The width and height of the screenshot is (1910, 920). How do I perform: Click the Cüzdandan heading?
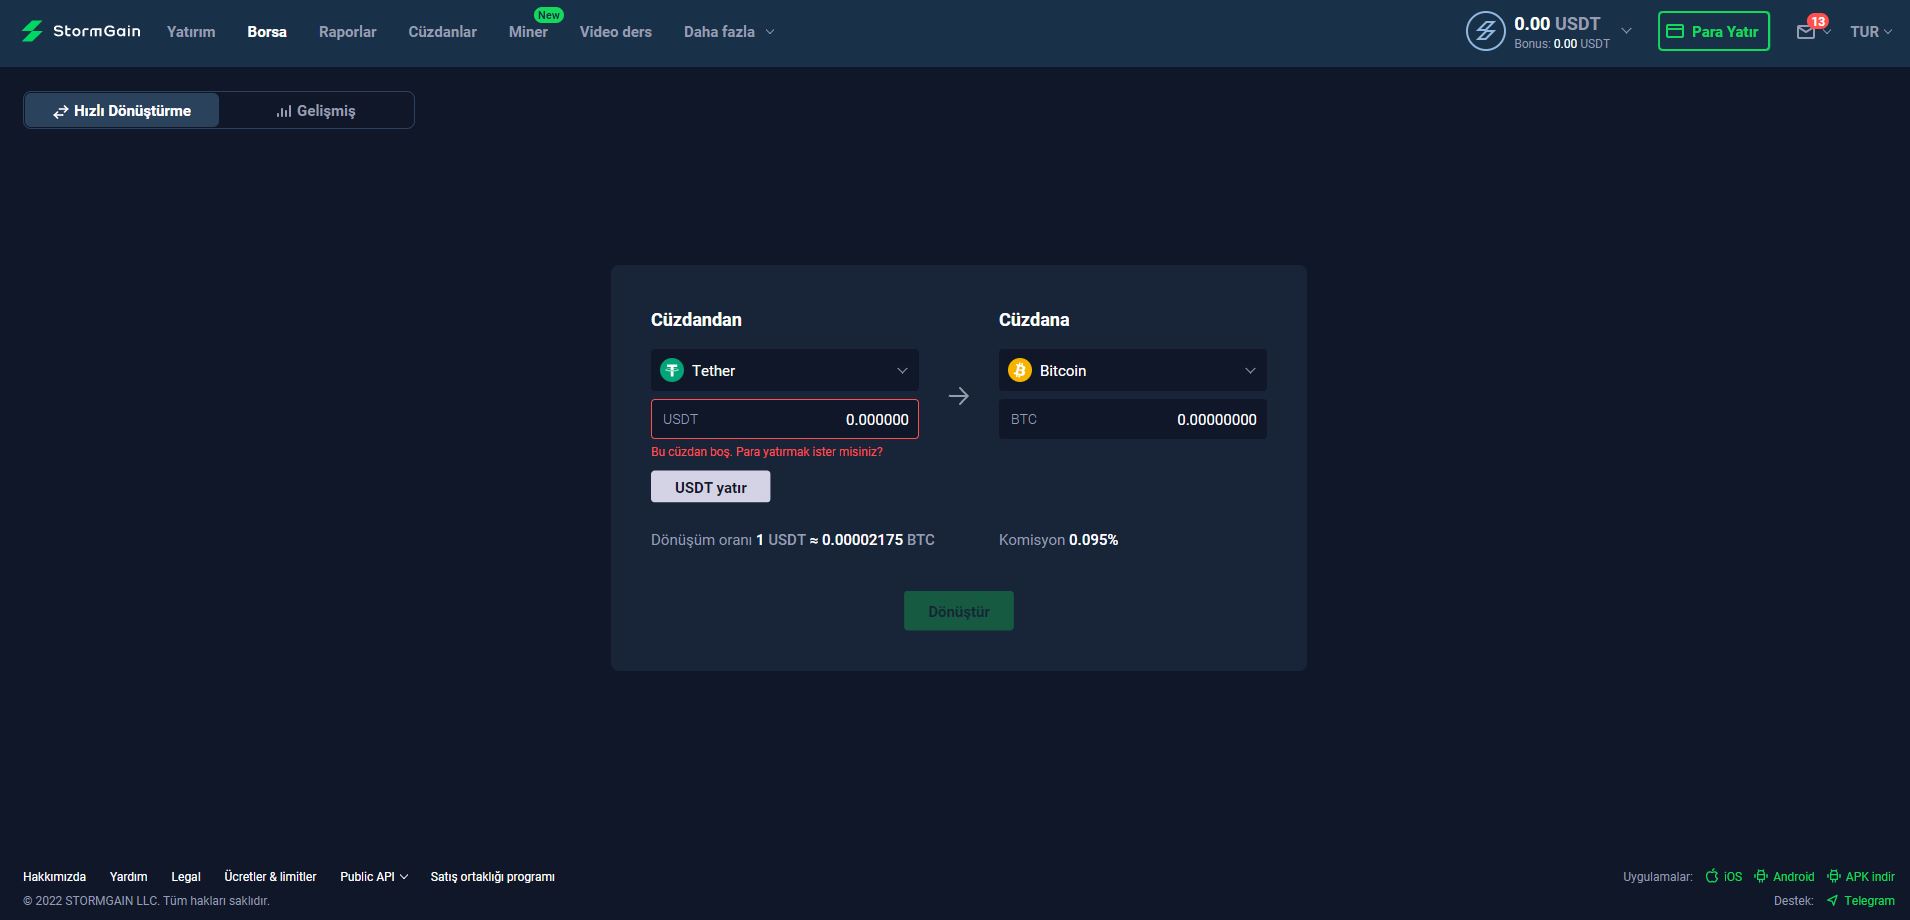[x=696, y=320]
